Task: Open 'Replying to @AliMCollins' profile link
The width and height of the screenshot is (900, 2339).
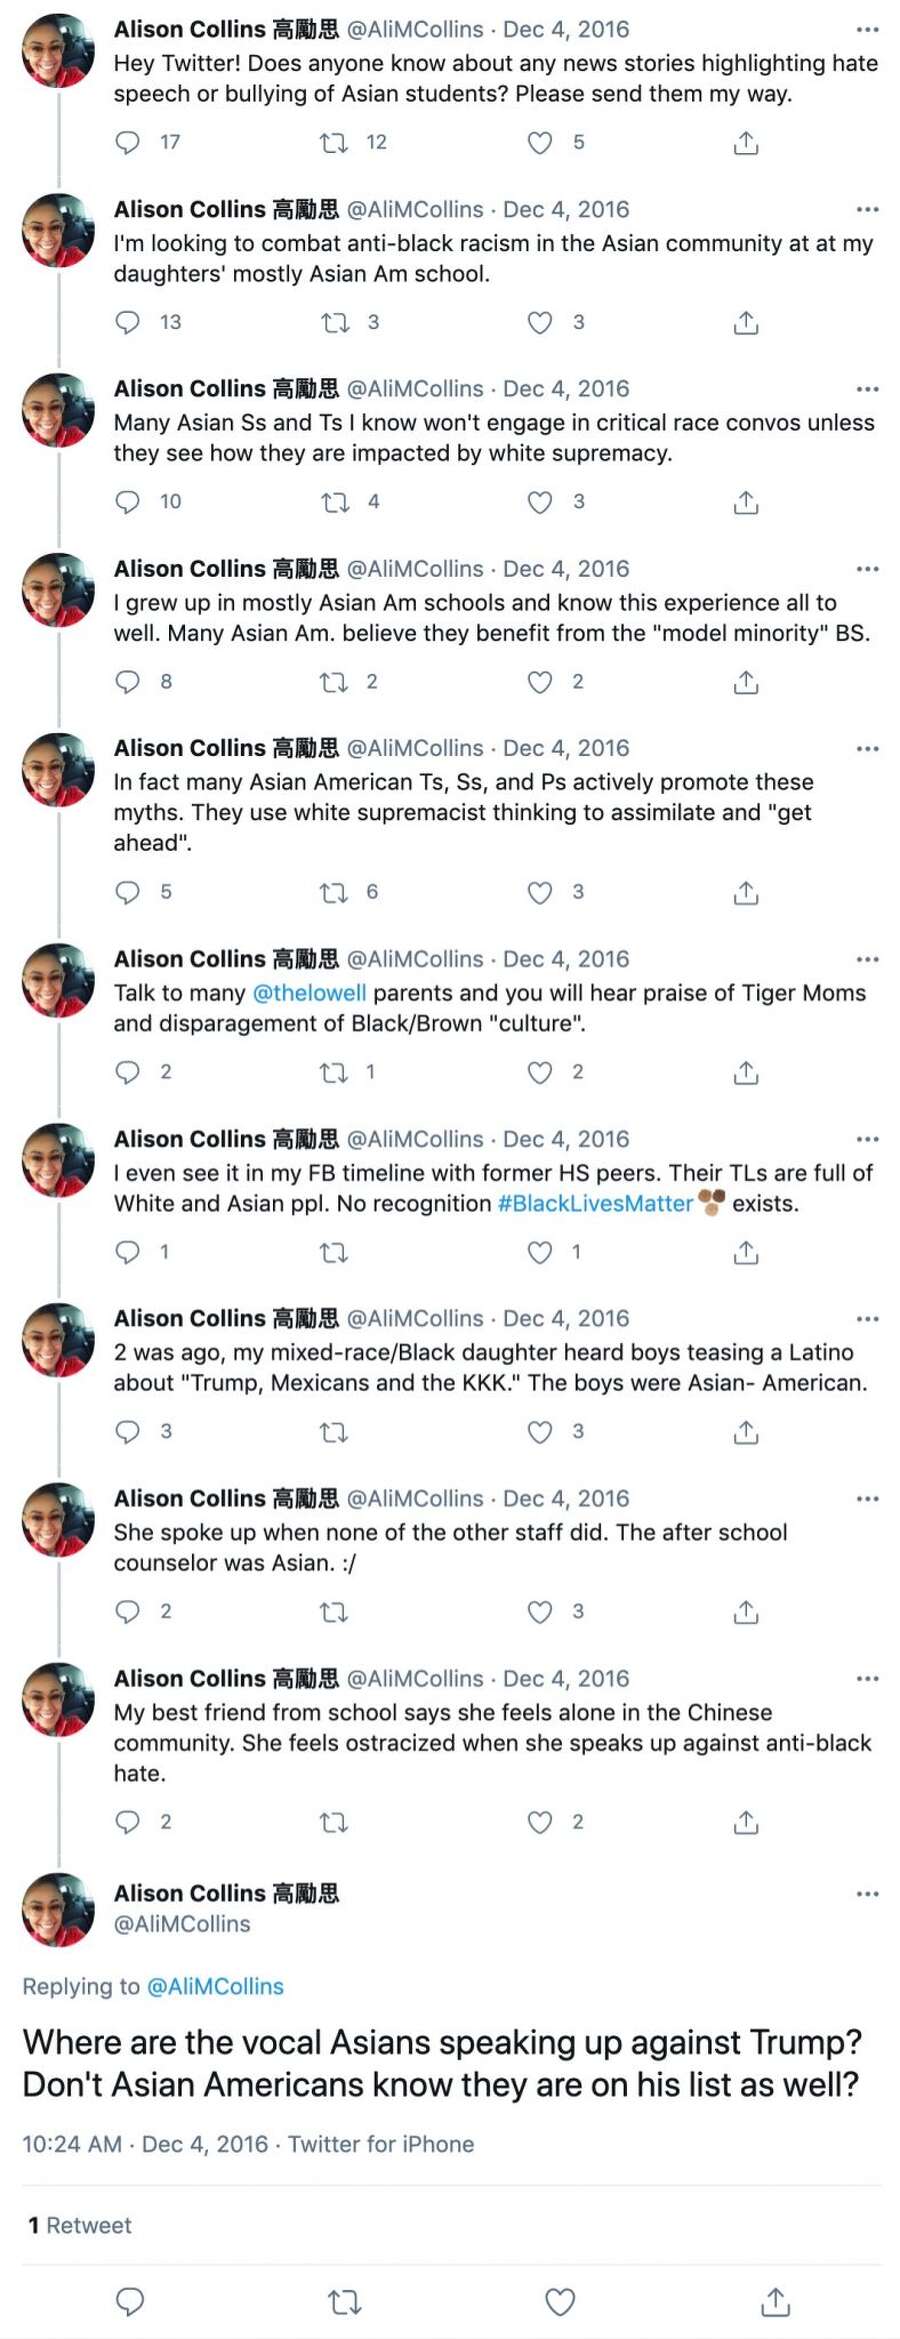Action: point(215,1986)
